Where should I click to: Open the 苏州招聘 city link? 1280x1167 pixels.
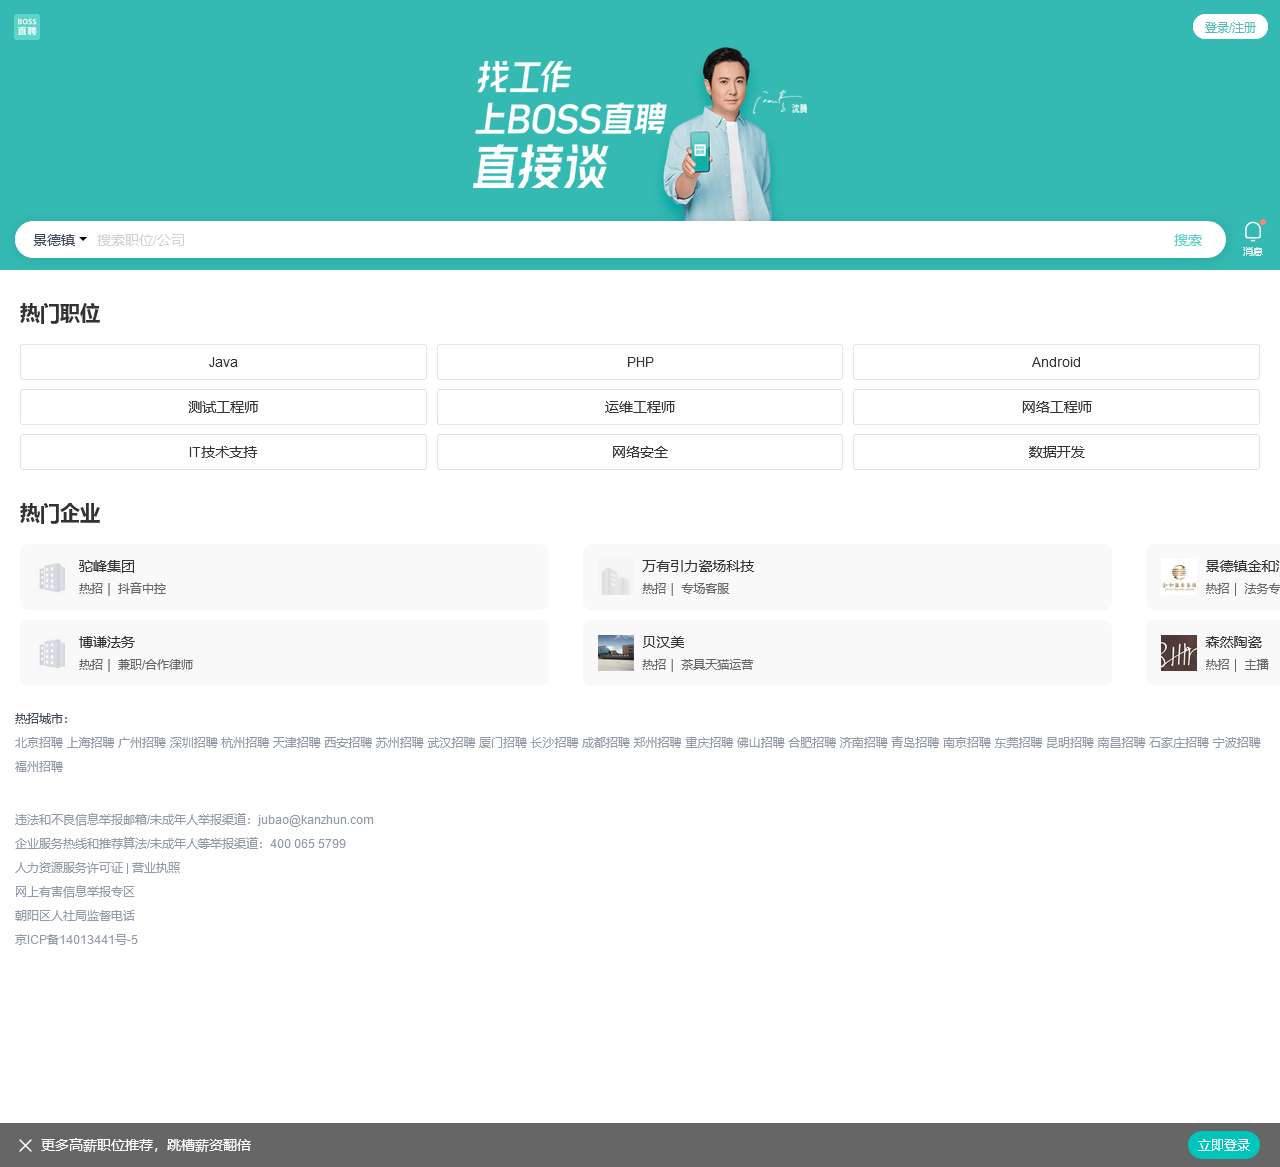(x=400, y=743)
